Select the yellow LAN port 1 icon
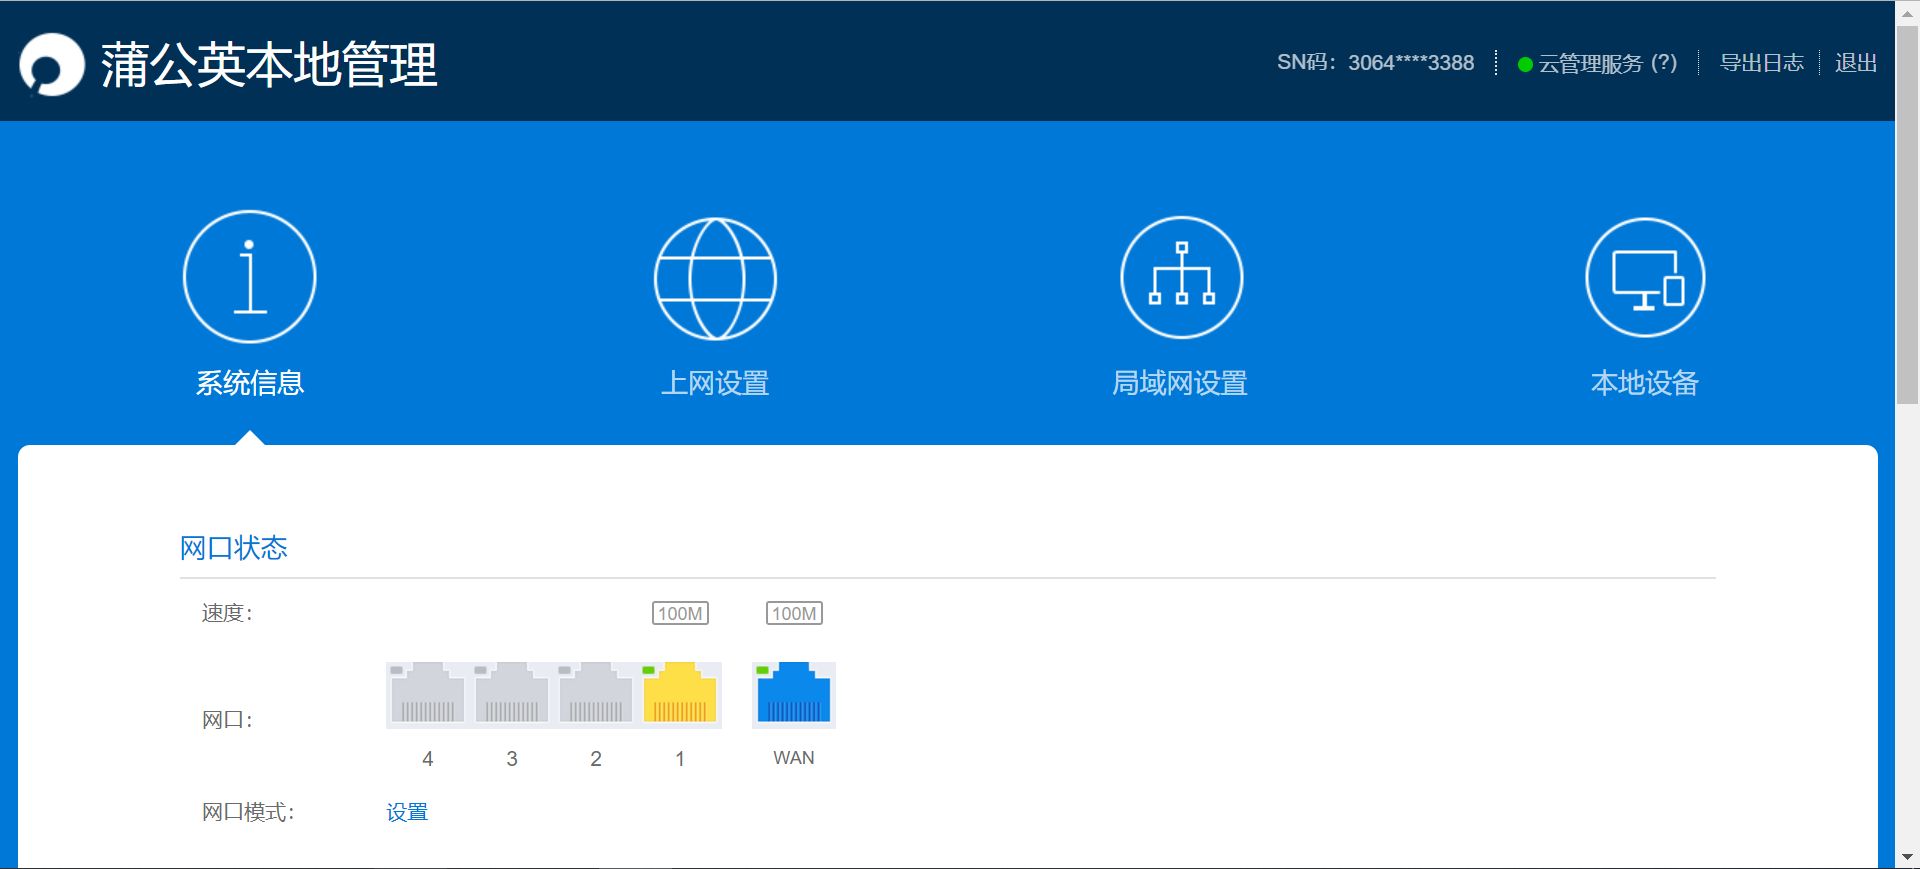The width and height of the screenshot is (1920, 869). [680, 693]
